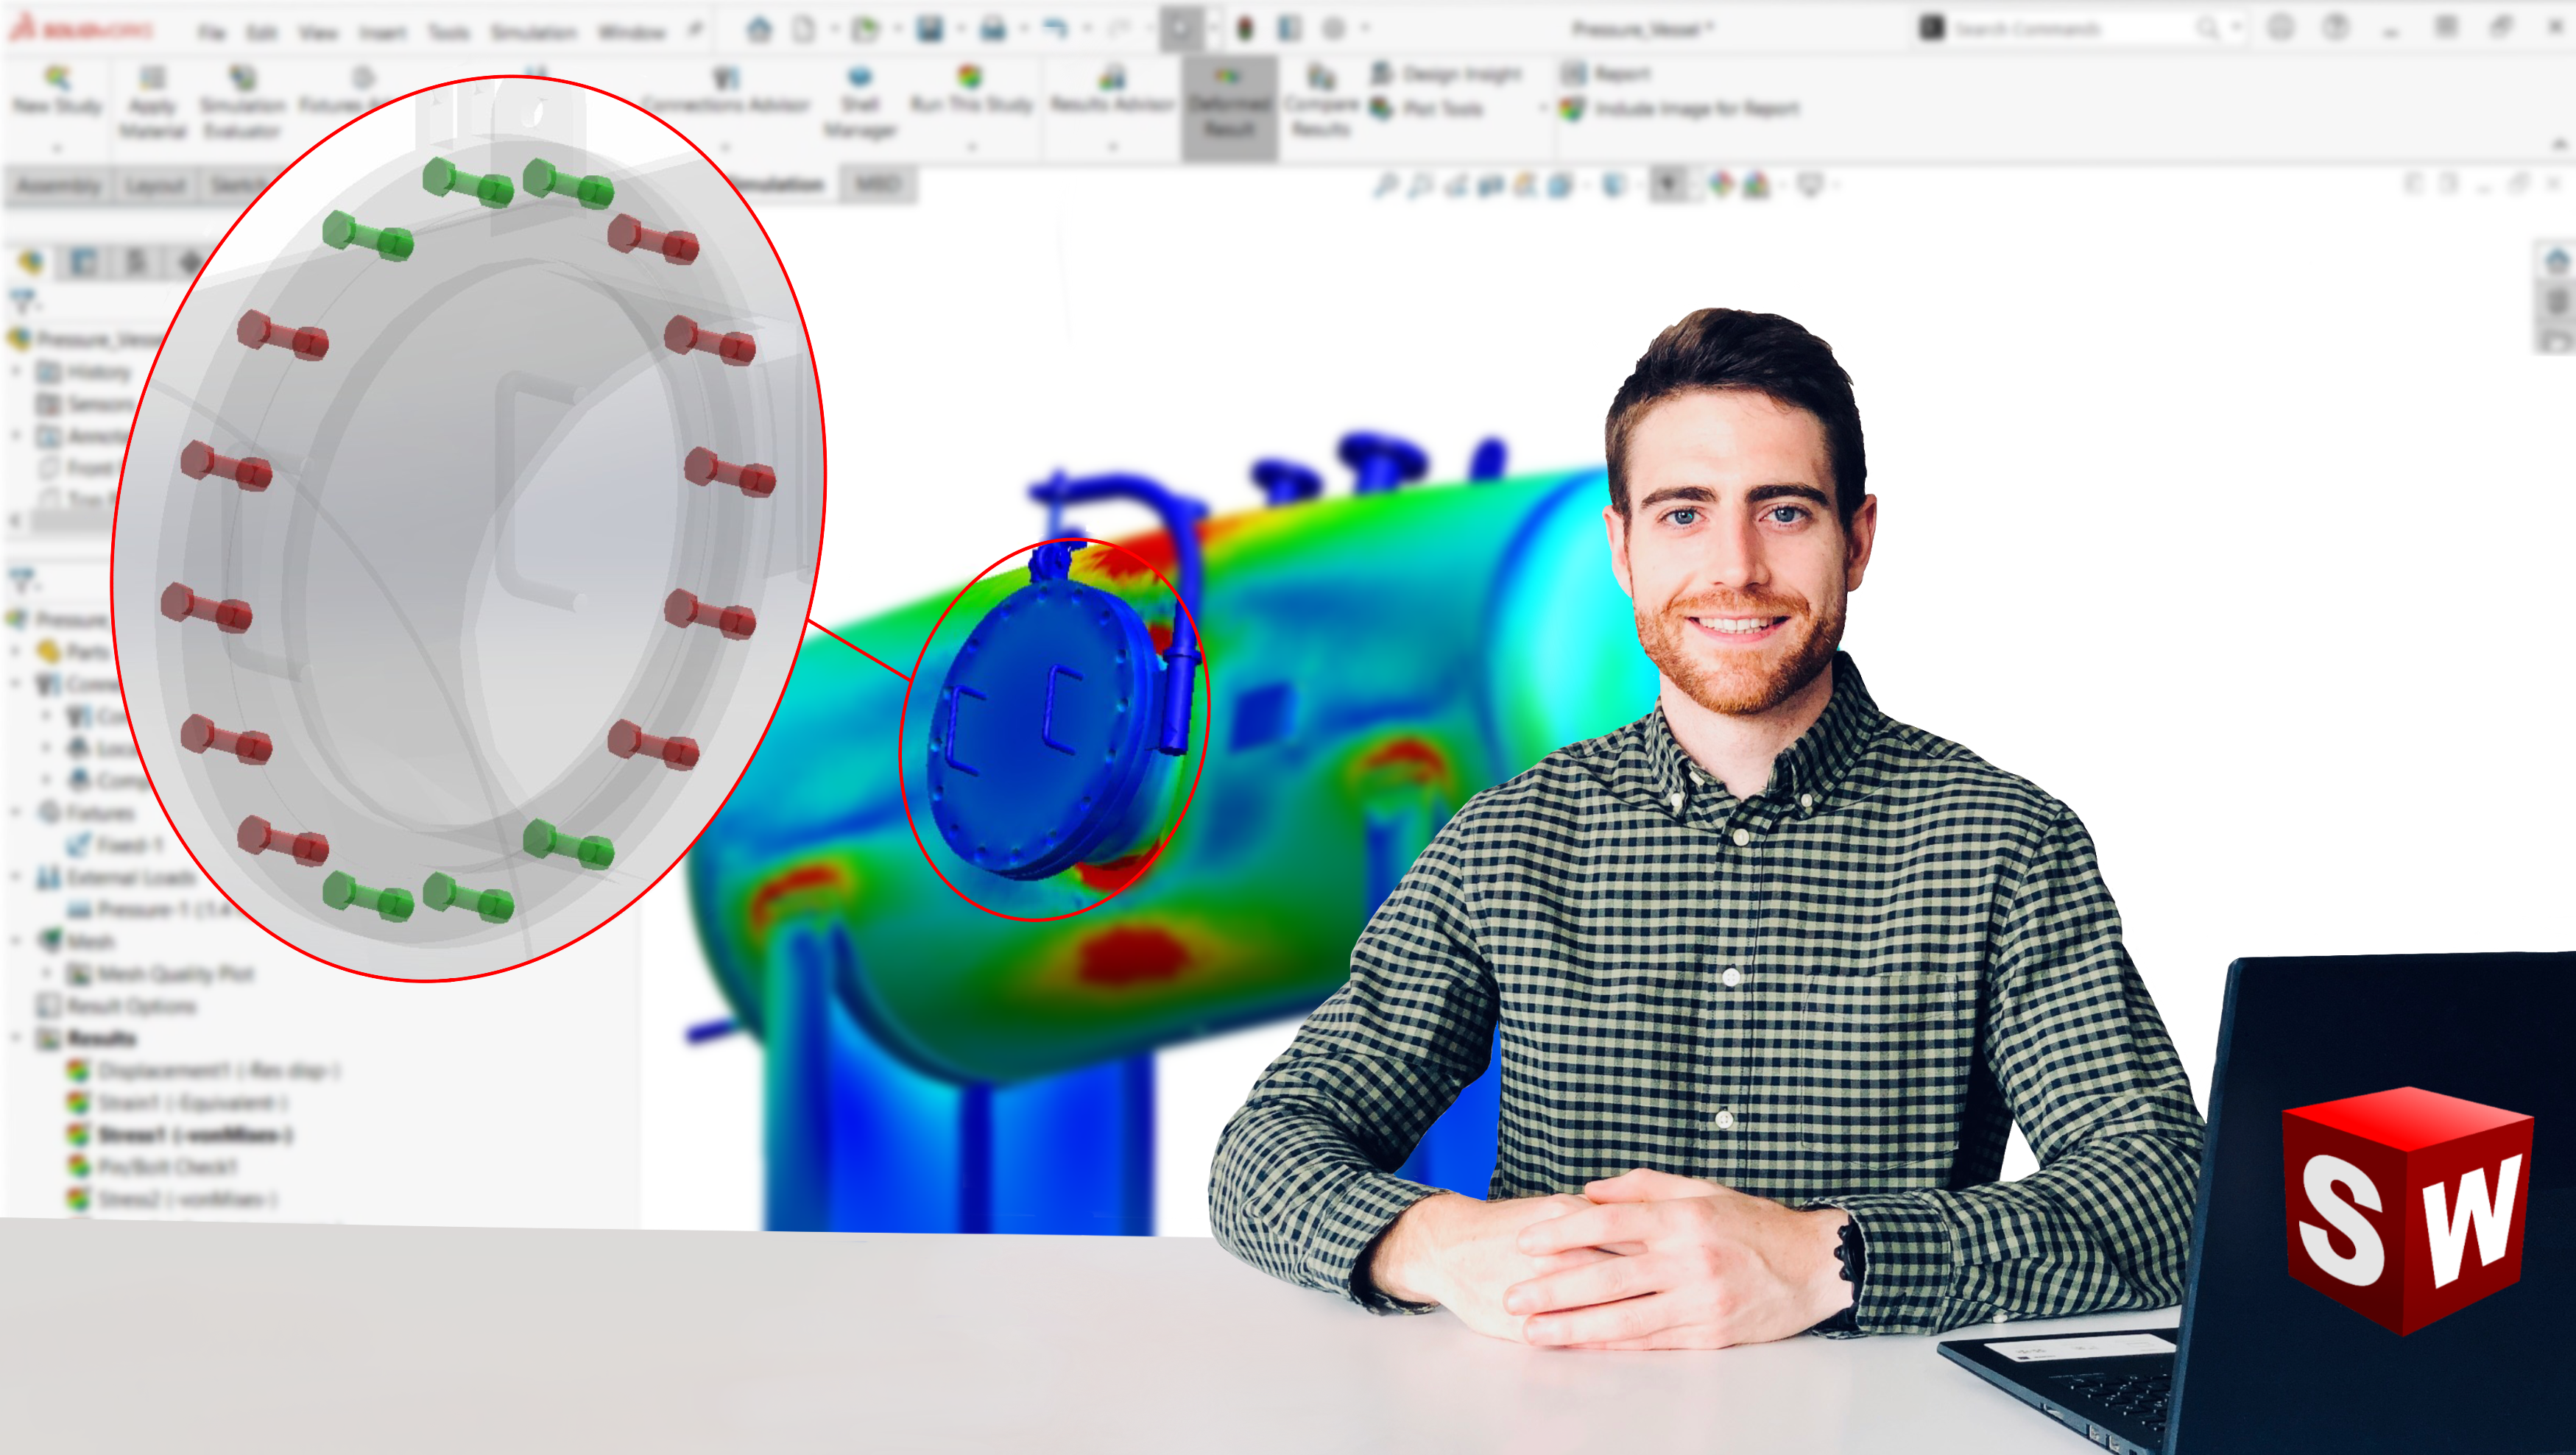Open the Insert menu
Viewport: 2576px width, 1455px height.
pyautogui.click(x=383, y=33)
